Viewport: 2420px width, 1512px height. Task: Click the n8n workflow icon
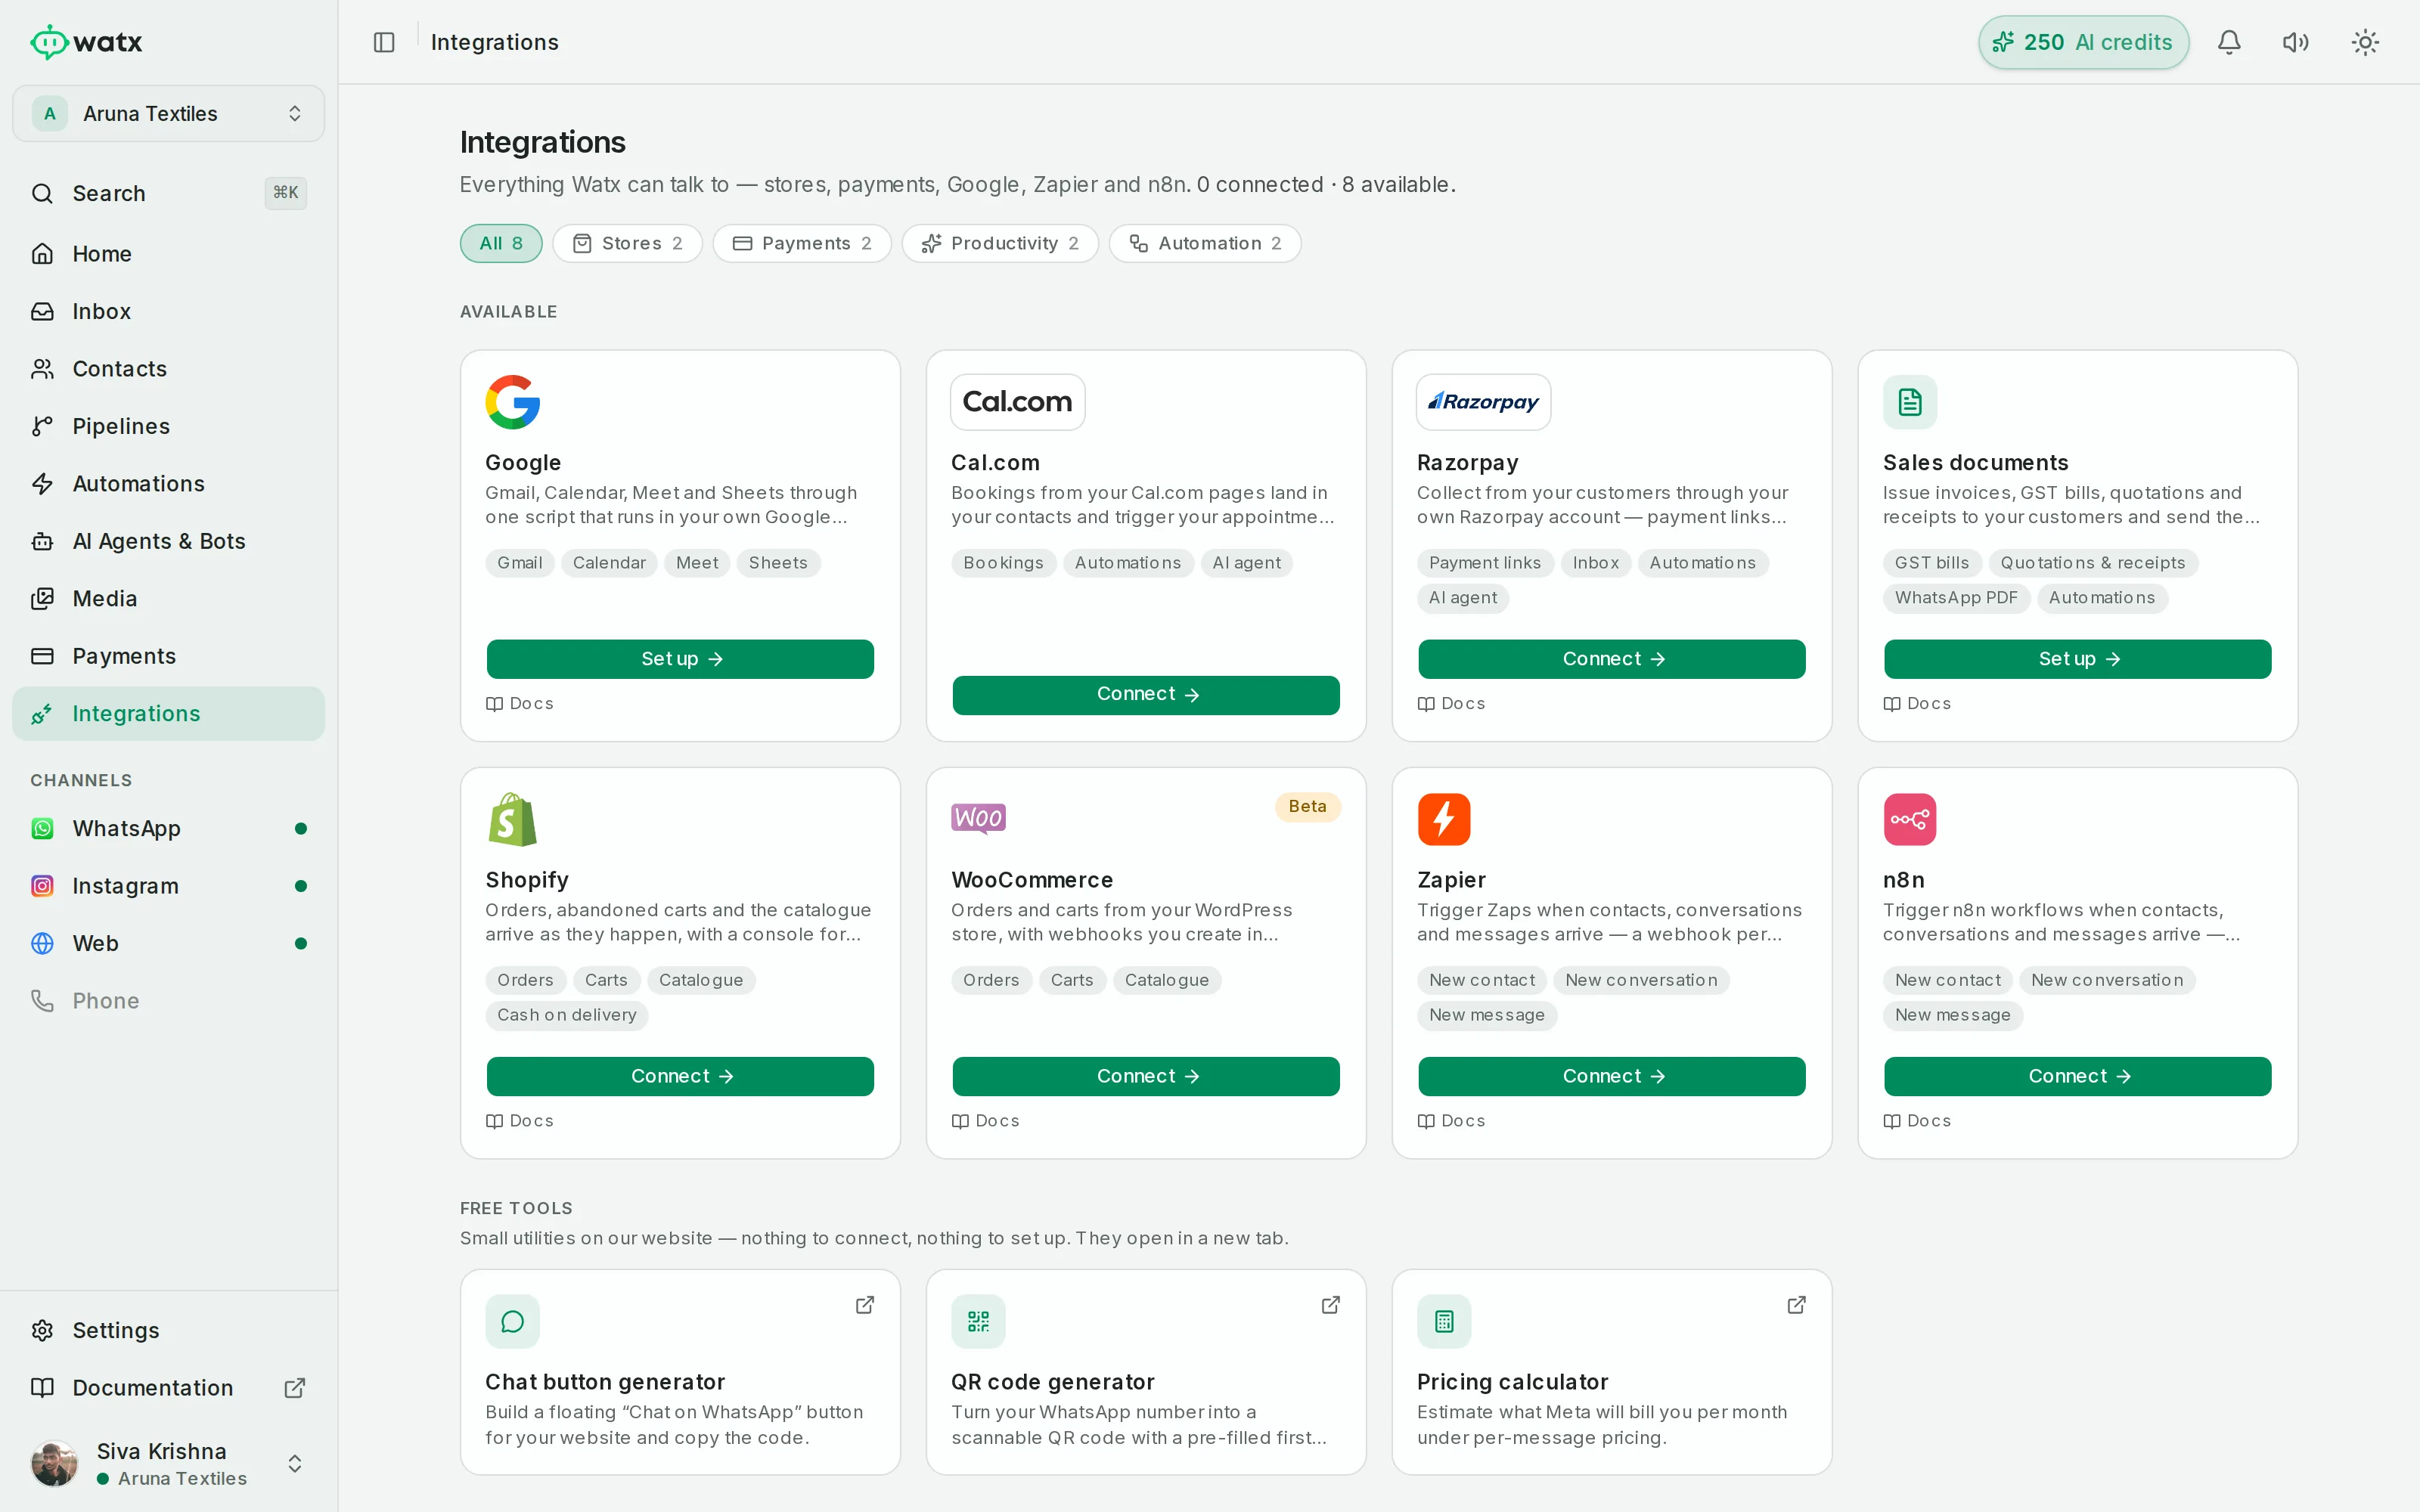coord(1910,819)
